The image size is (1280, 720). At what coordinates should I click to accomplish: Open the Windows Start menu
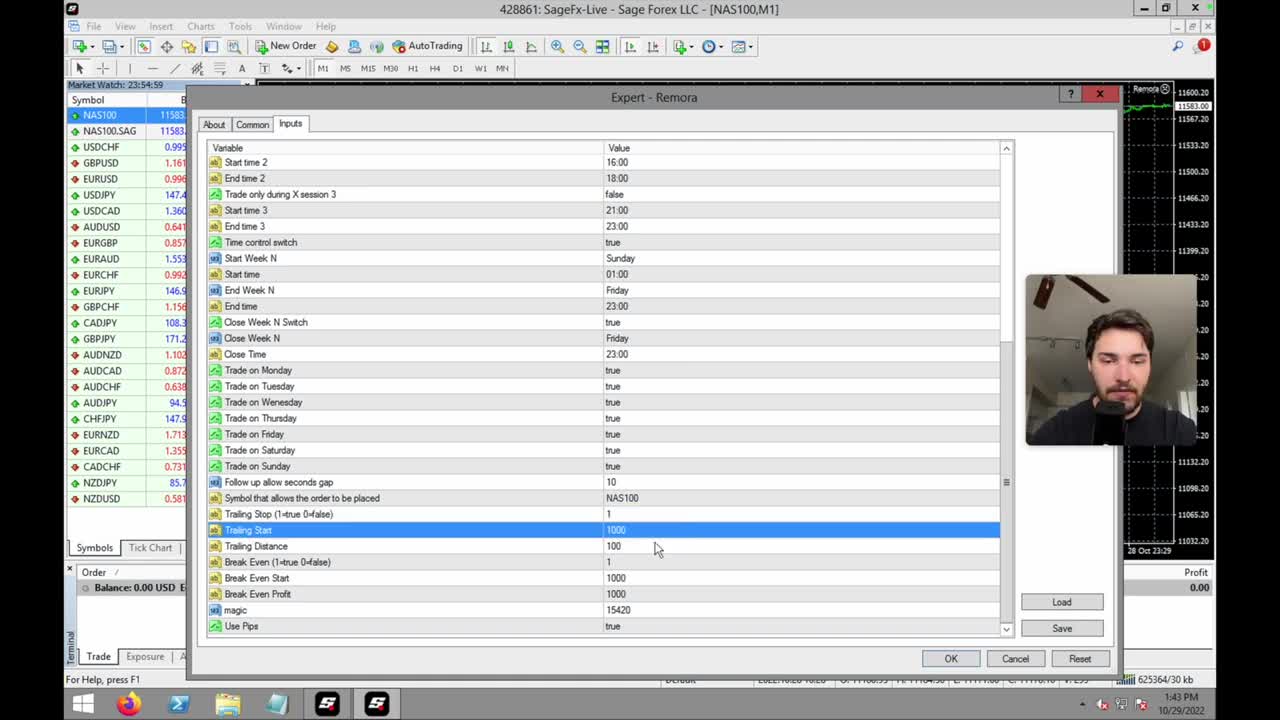click(x=83, y=704)
